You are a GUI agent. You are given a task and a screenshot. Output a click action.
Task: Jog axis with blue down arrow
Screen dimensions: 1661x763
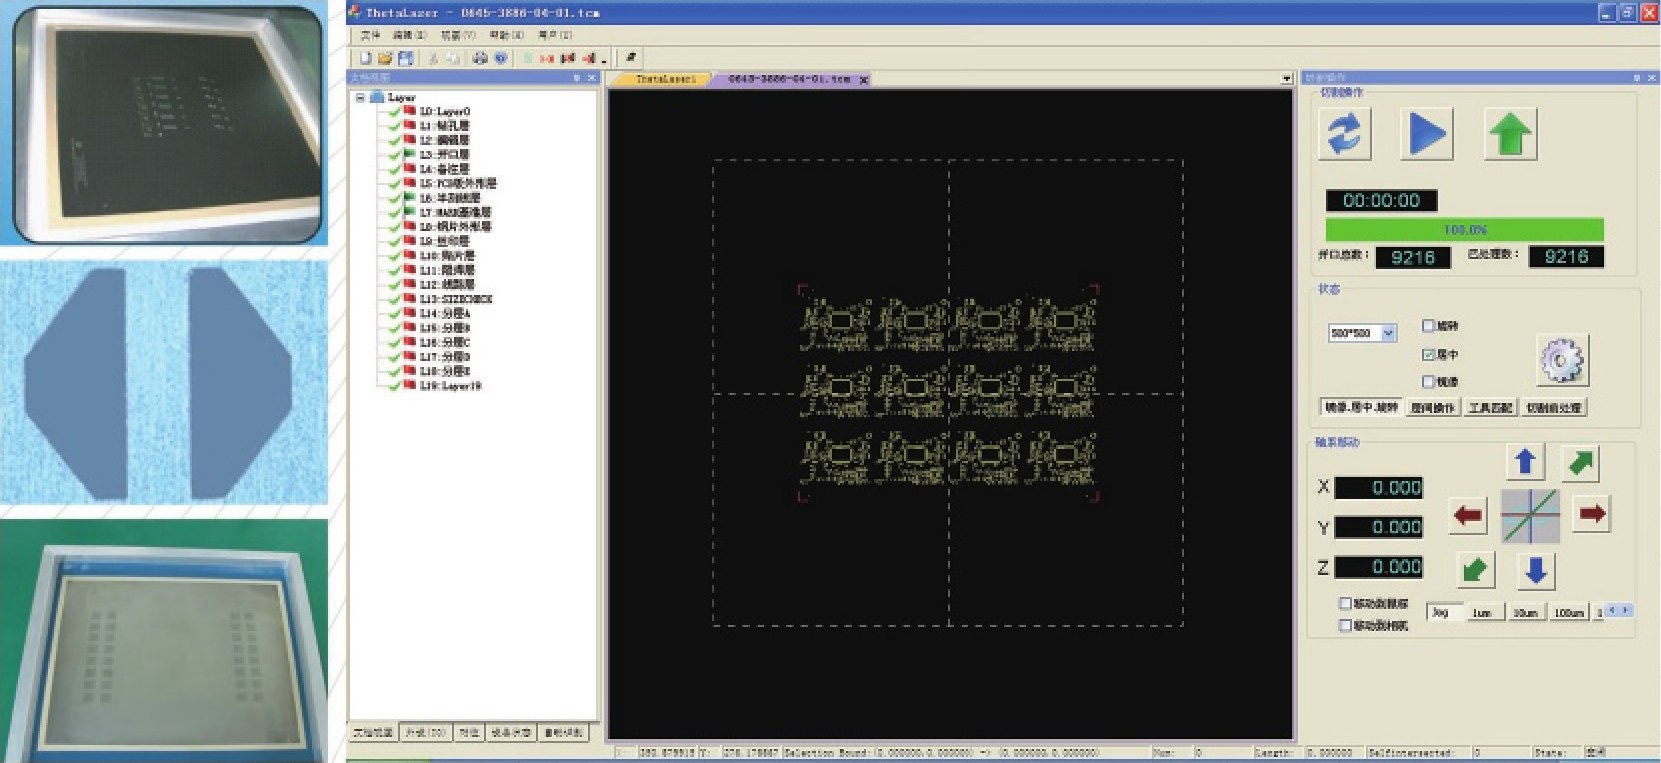pos(1536,570)
